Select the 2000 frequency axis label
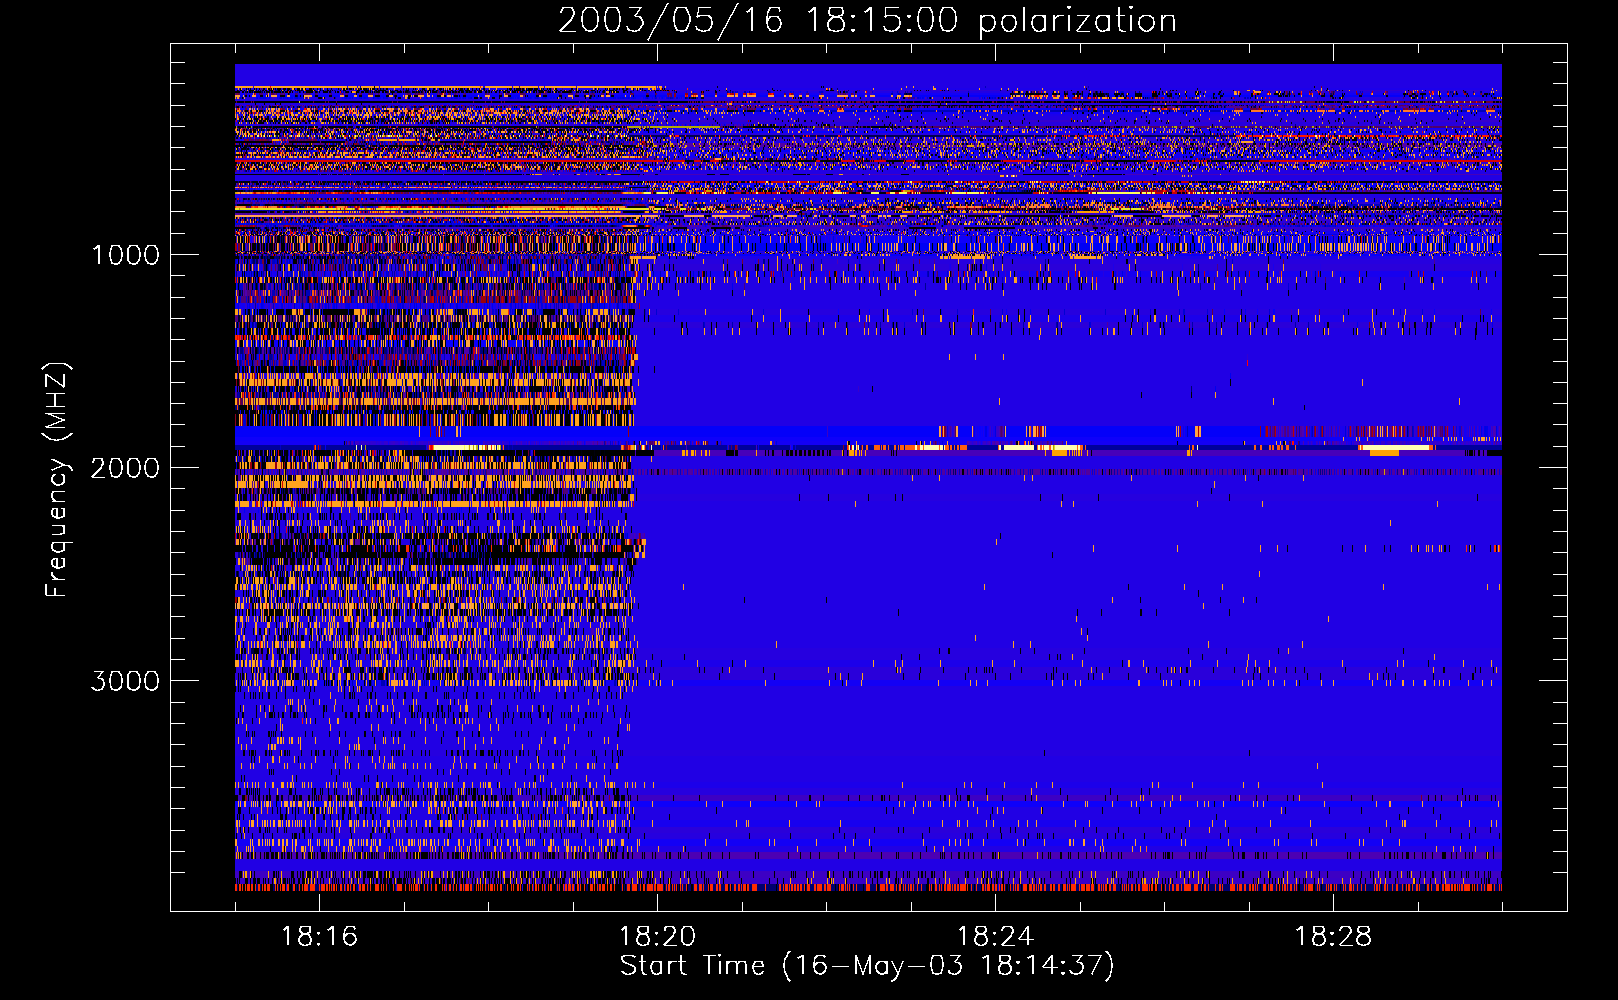1618x1000 pixels. [125, 468]
